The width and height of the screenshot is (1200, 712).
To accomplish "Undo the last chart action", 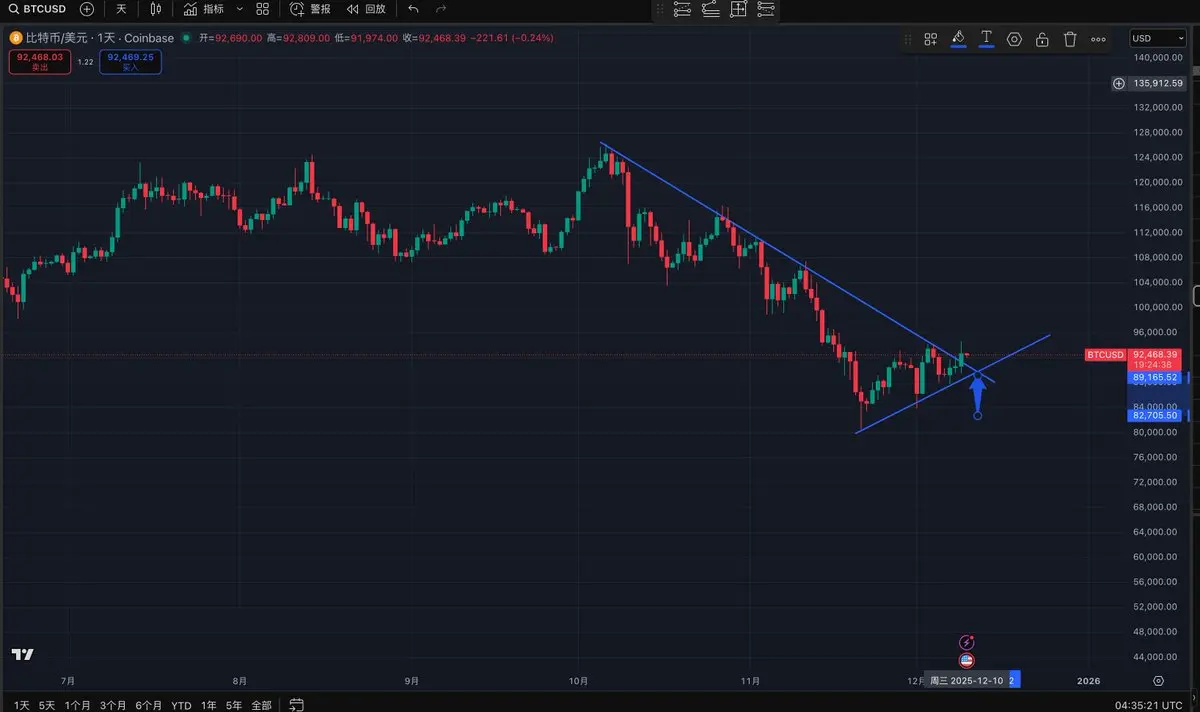I will [413, 9].
